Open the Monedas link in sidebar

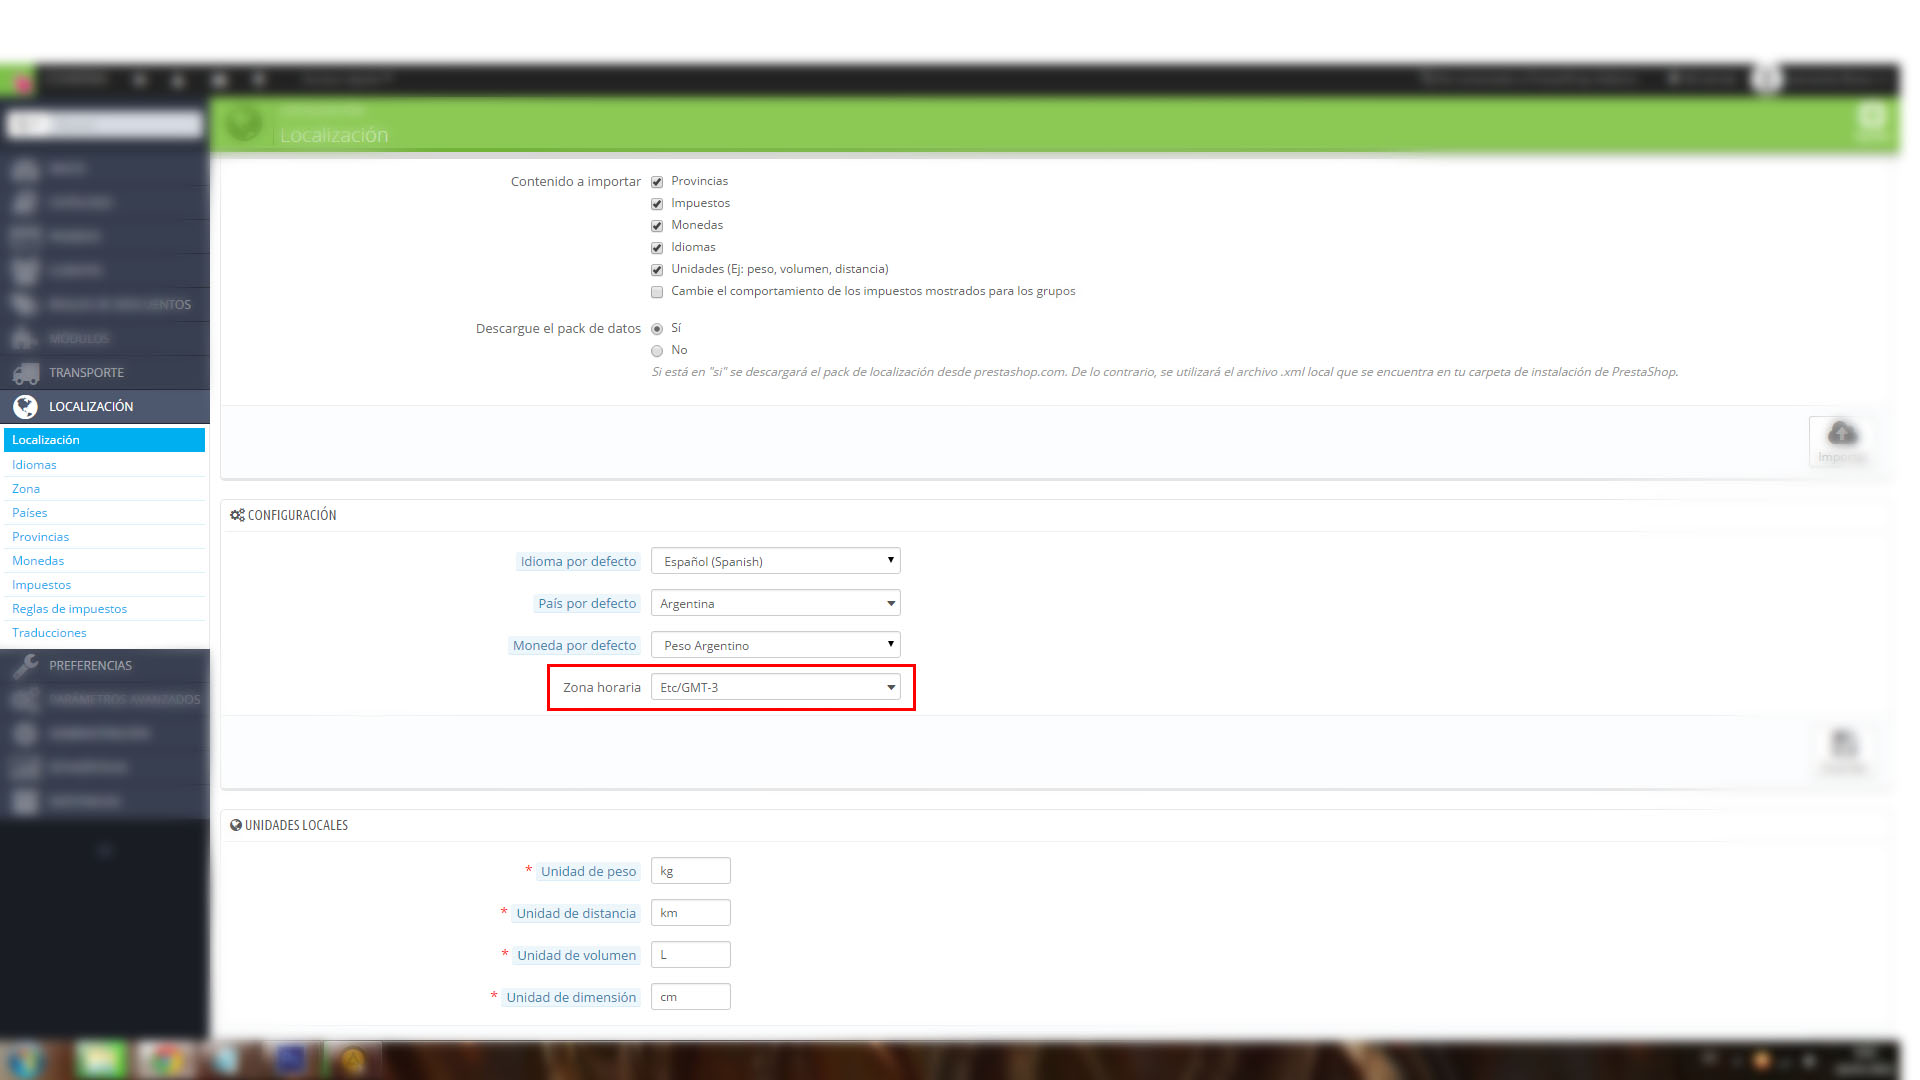click(x=38, y=561)
